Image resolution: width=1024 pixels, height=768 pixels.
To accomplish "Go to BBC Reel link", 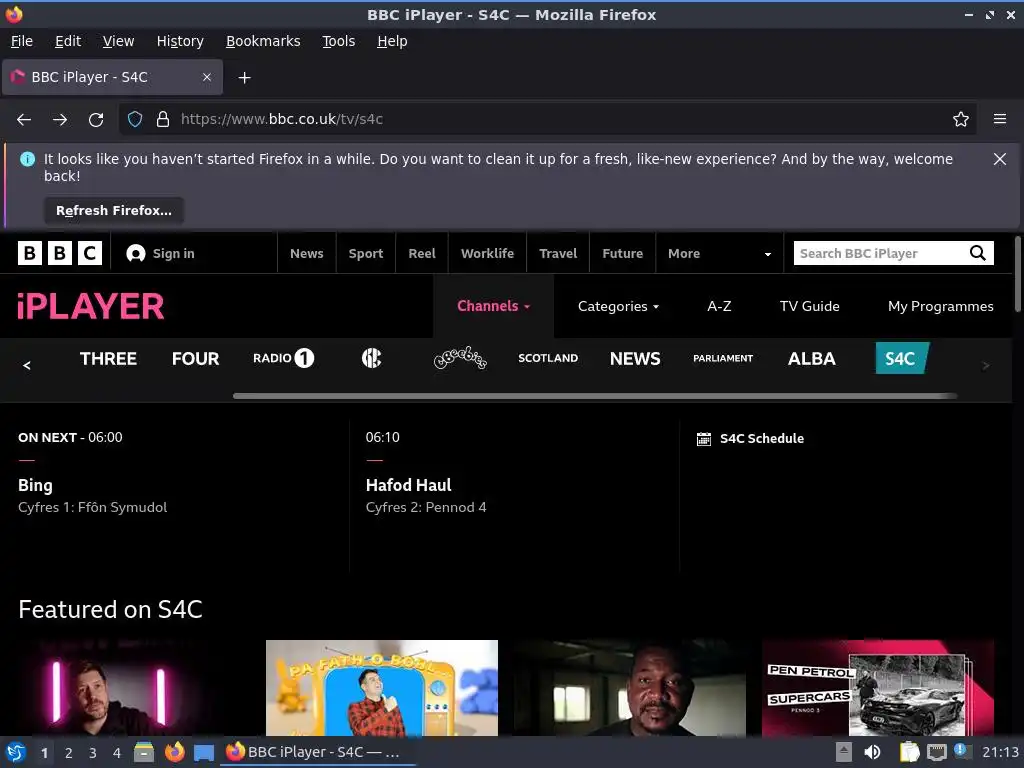I will pos(422,253).
